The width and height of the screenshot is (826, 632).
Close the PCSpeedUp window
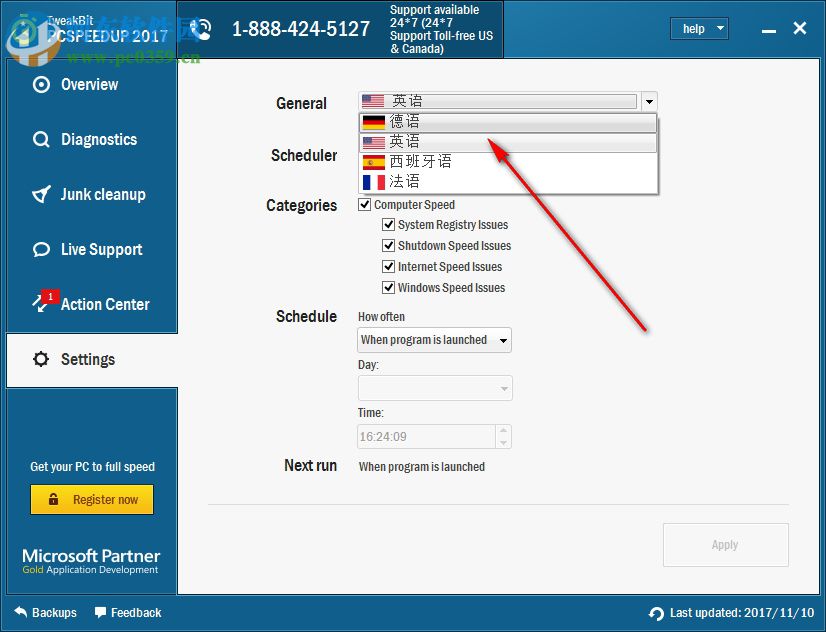click(x=800, y=28)
